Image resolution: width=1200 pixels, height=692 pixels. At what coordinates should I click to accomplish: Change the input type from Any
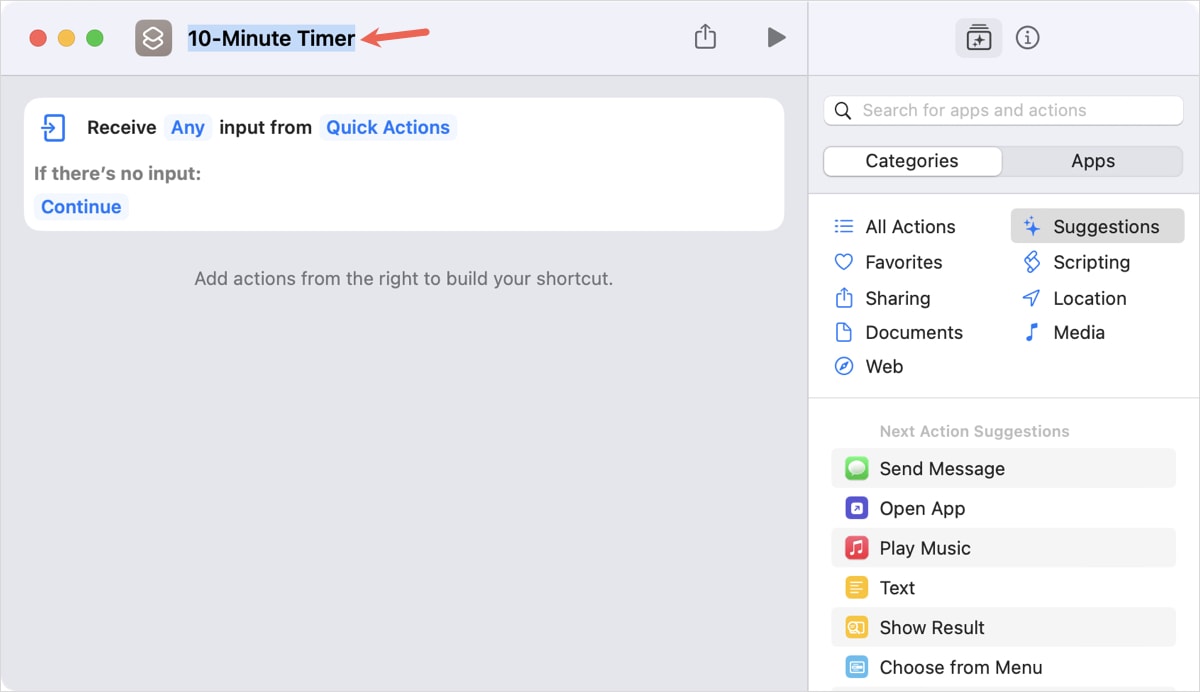188,127
